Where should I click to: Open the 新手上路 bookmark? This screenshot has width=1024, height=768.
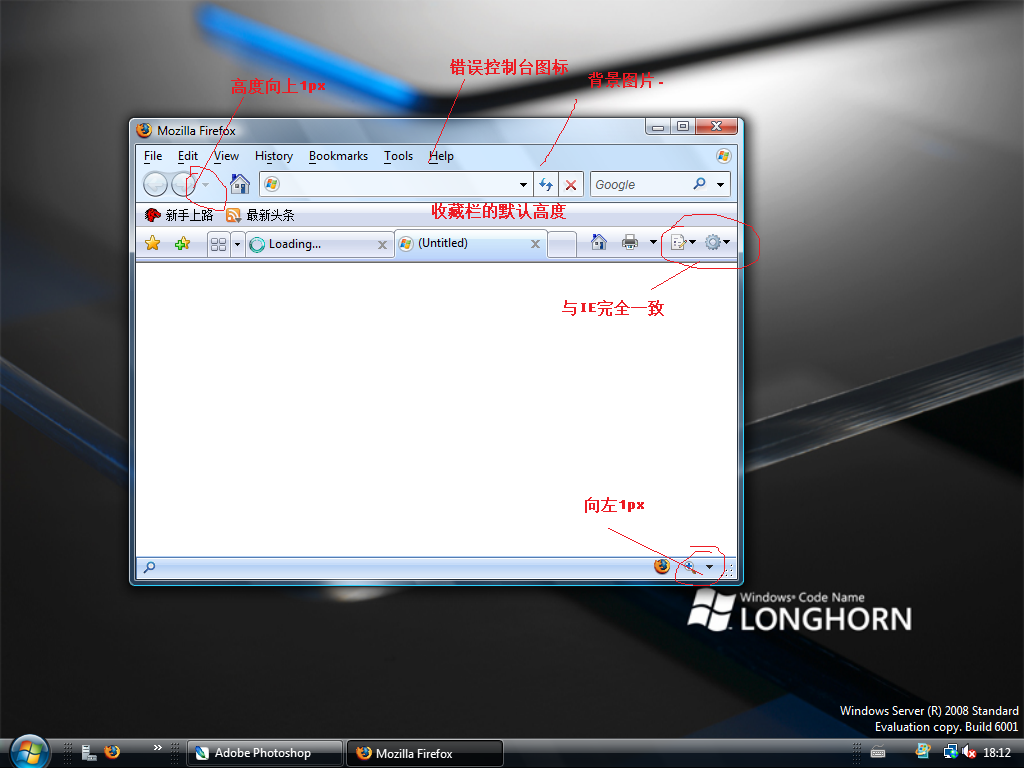(x=179, y=215)
